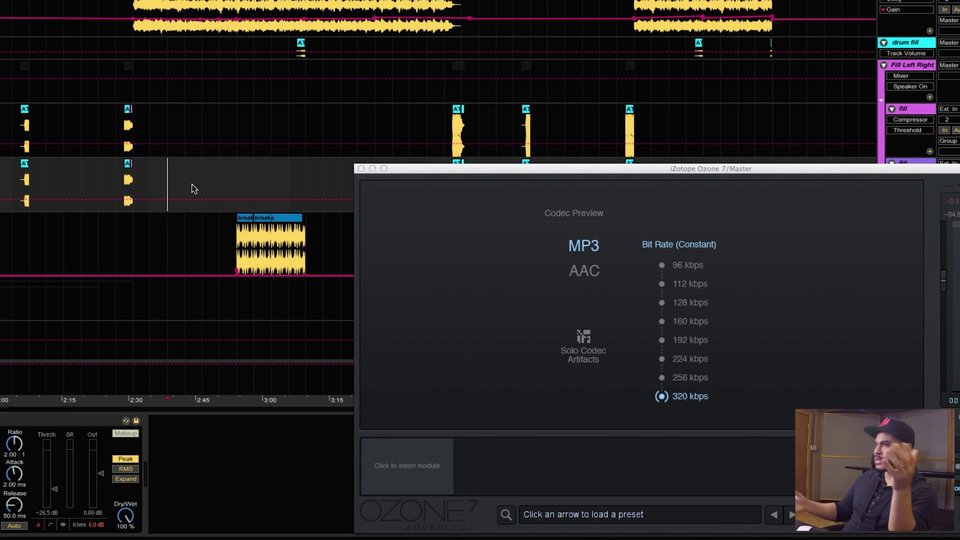The image size is (960, 540).
Task: Click the Thresh slider triangle handle
Action: [54, 489]
